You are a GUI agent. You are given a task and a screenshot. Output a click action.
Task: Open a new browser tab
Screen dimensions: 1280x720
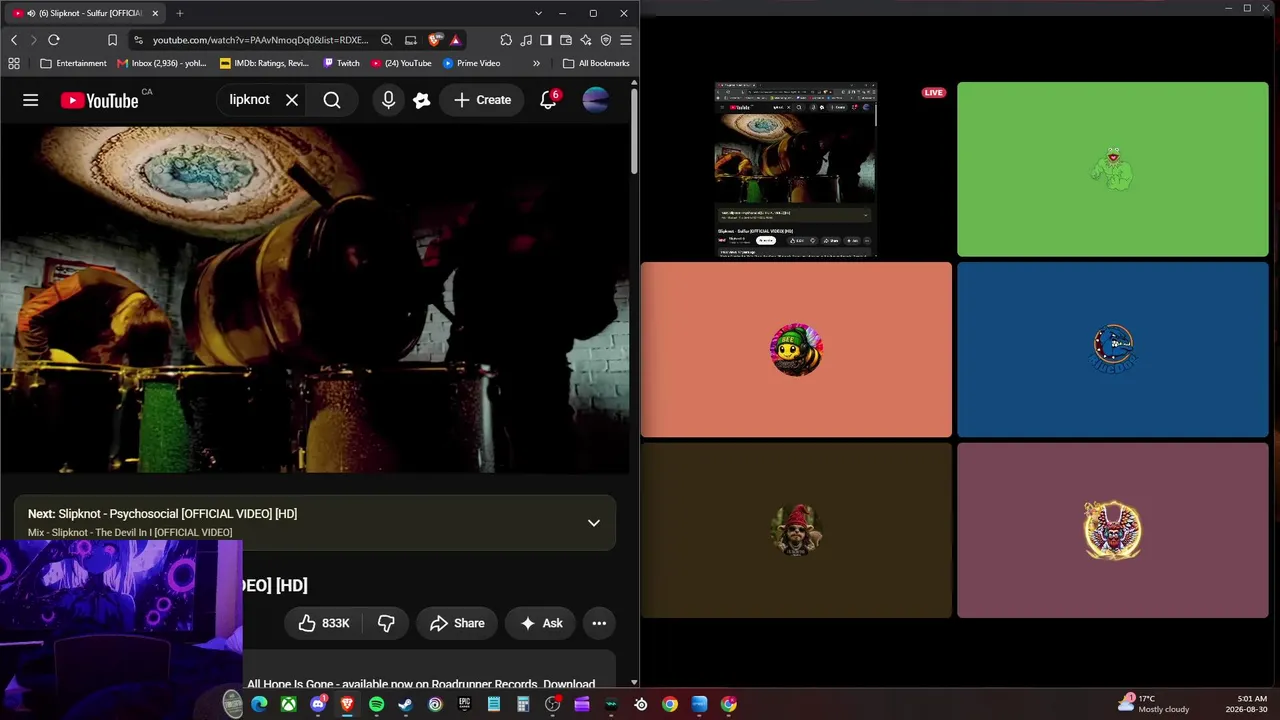(x=180, y=13)
